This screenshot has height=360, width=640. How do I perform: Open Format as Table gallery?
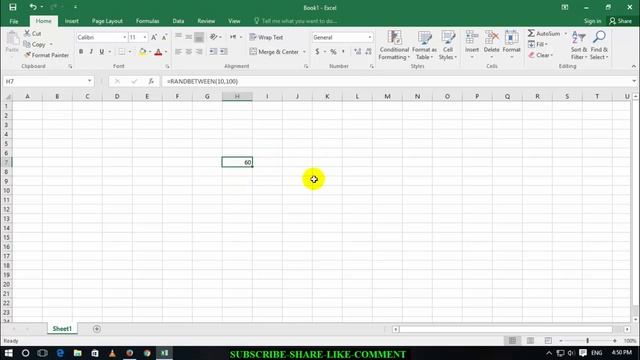click(424, 45)
